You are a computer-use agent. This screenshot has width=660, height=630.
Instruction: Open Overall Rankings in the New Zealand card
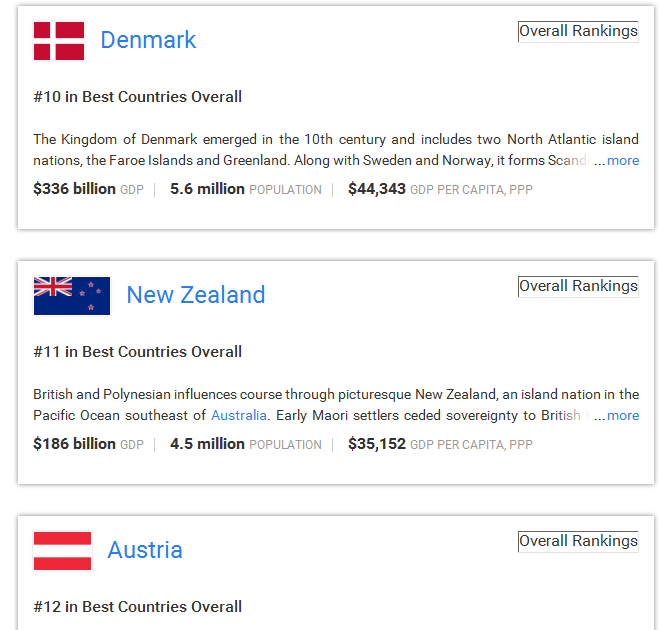(x=578, y=287)
